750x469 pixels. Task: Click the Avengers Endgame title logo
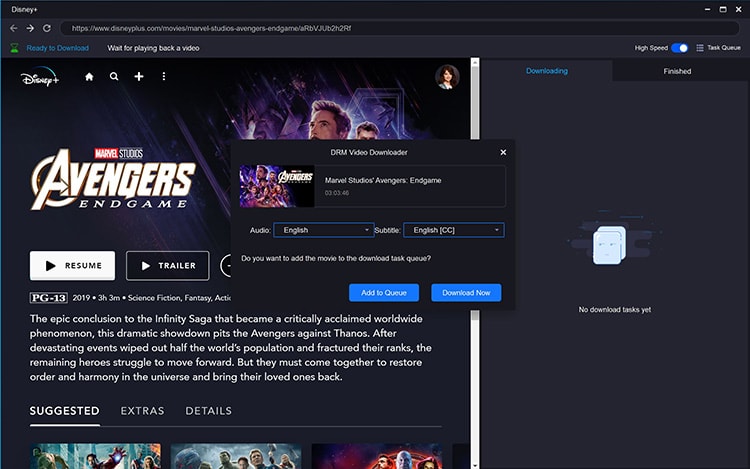(x=113, y=179)
